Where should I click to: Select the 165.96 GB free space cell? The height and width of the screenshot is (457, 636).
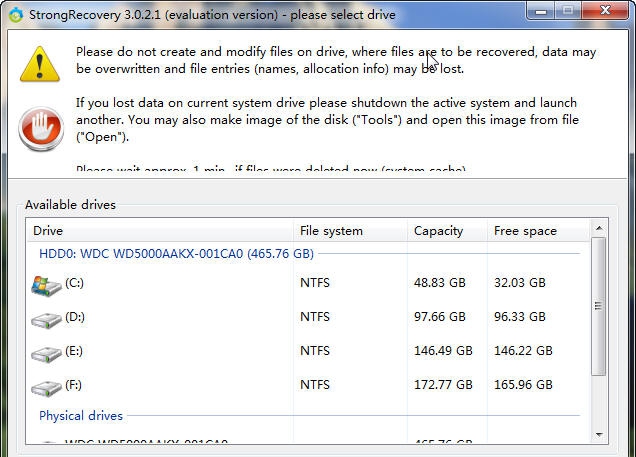coord(523,385)
